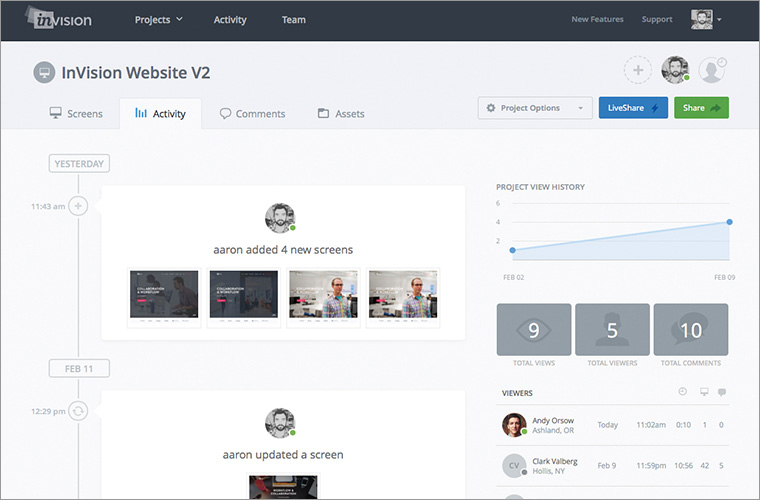
Task: Sort viewers by the clock icon
Action: [x=682, y=391]
